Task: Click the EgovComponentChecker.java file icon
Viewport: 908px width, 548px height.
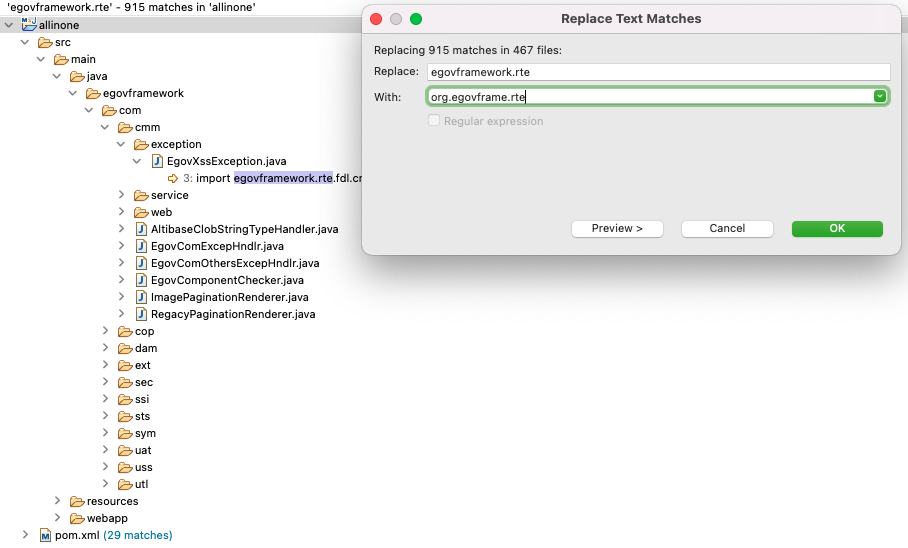Action: (141, 280)
